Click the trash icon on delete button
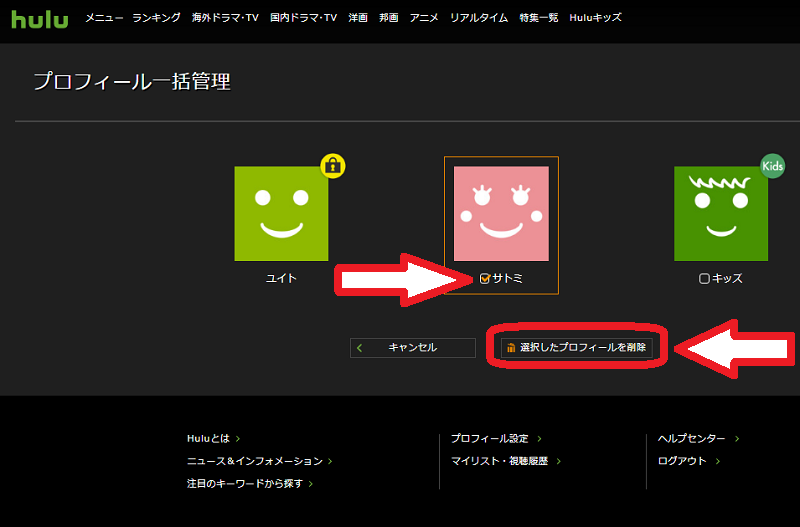 click(511, 348)
